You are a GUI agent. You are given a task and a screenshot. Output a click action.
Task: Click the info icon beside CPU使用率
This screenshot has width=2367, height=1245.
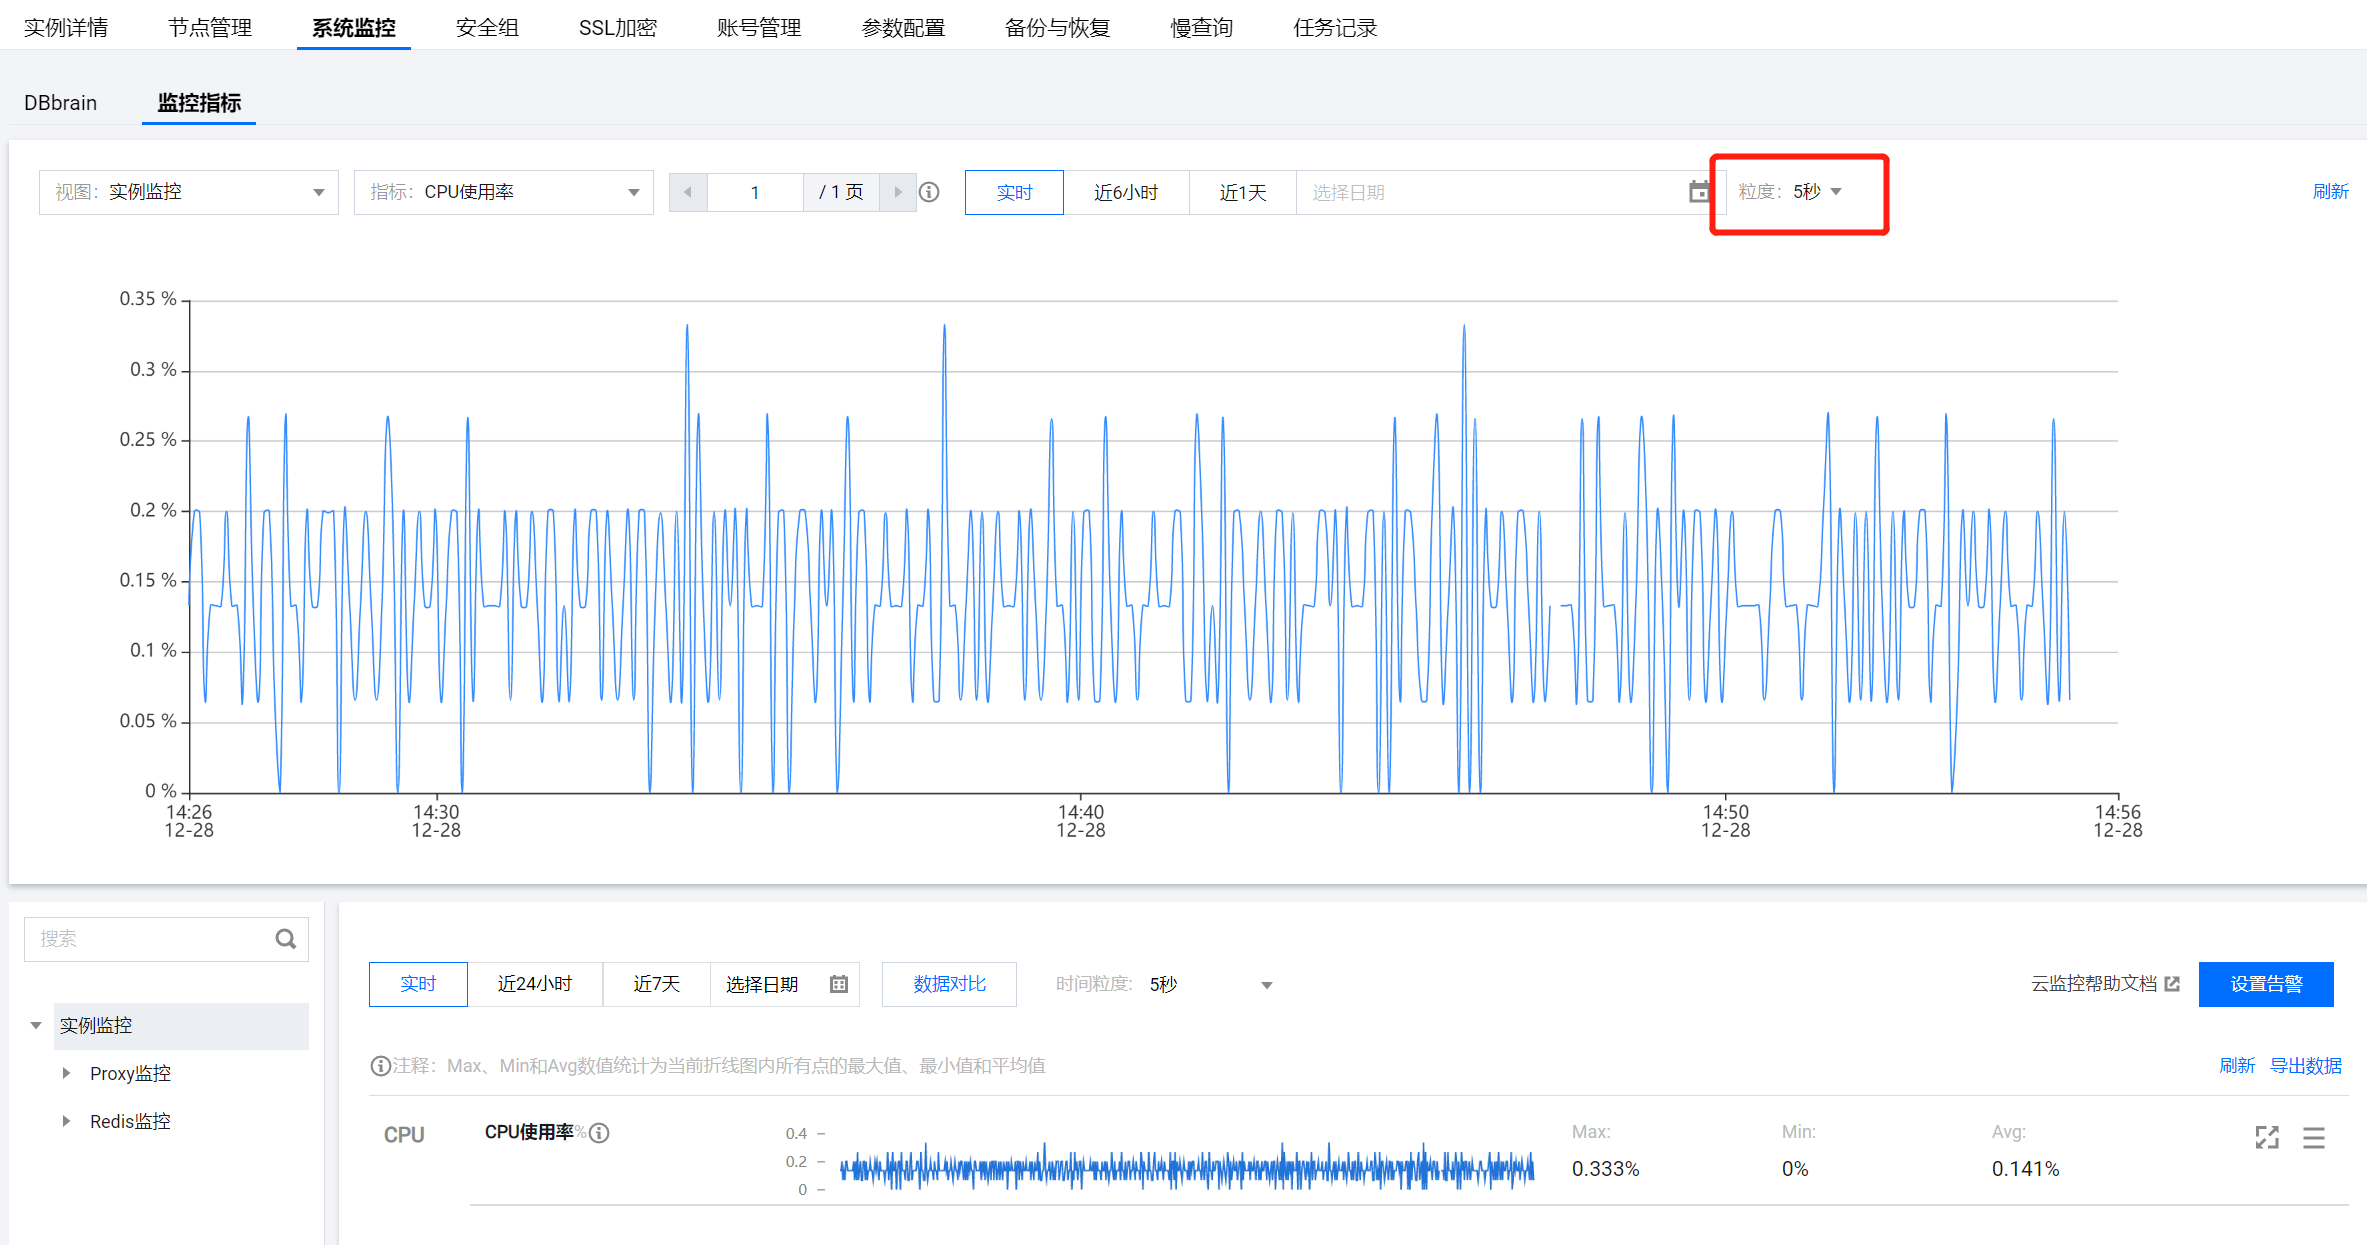pyautogui.click(x=600, y=1133)
